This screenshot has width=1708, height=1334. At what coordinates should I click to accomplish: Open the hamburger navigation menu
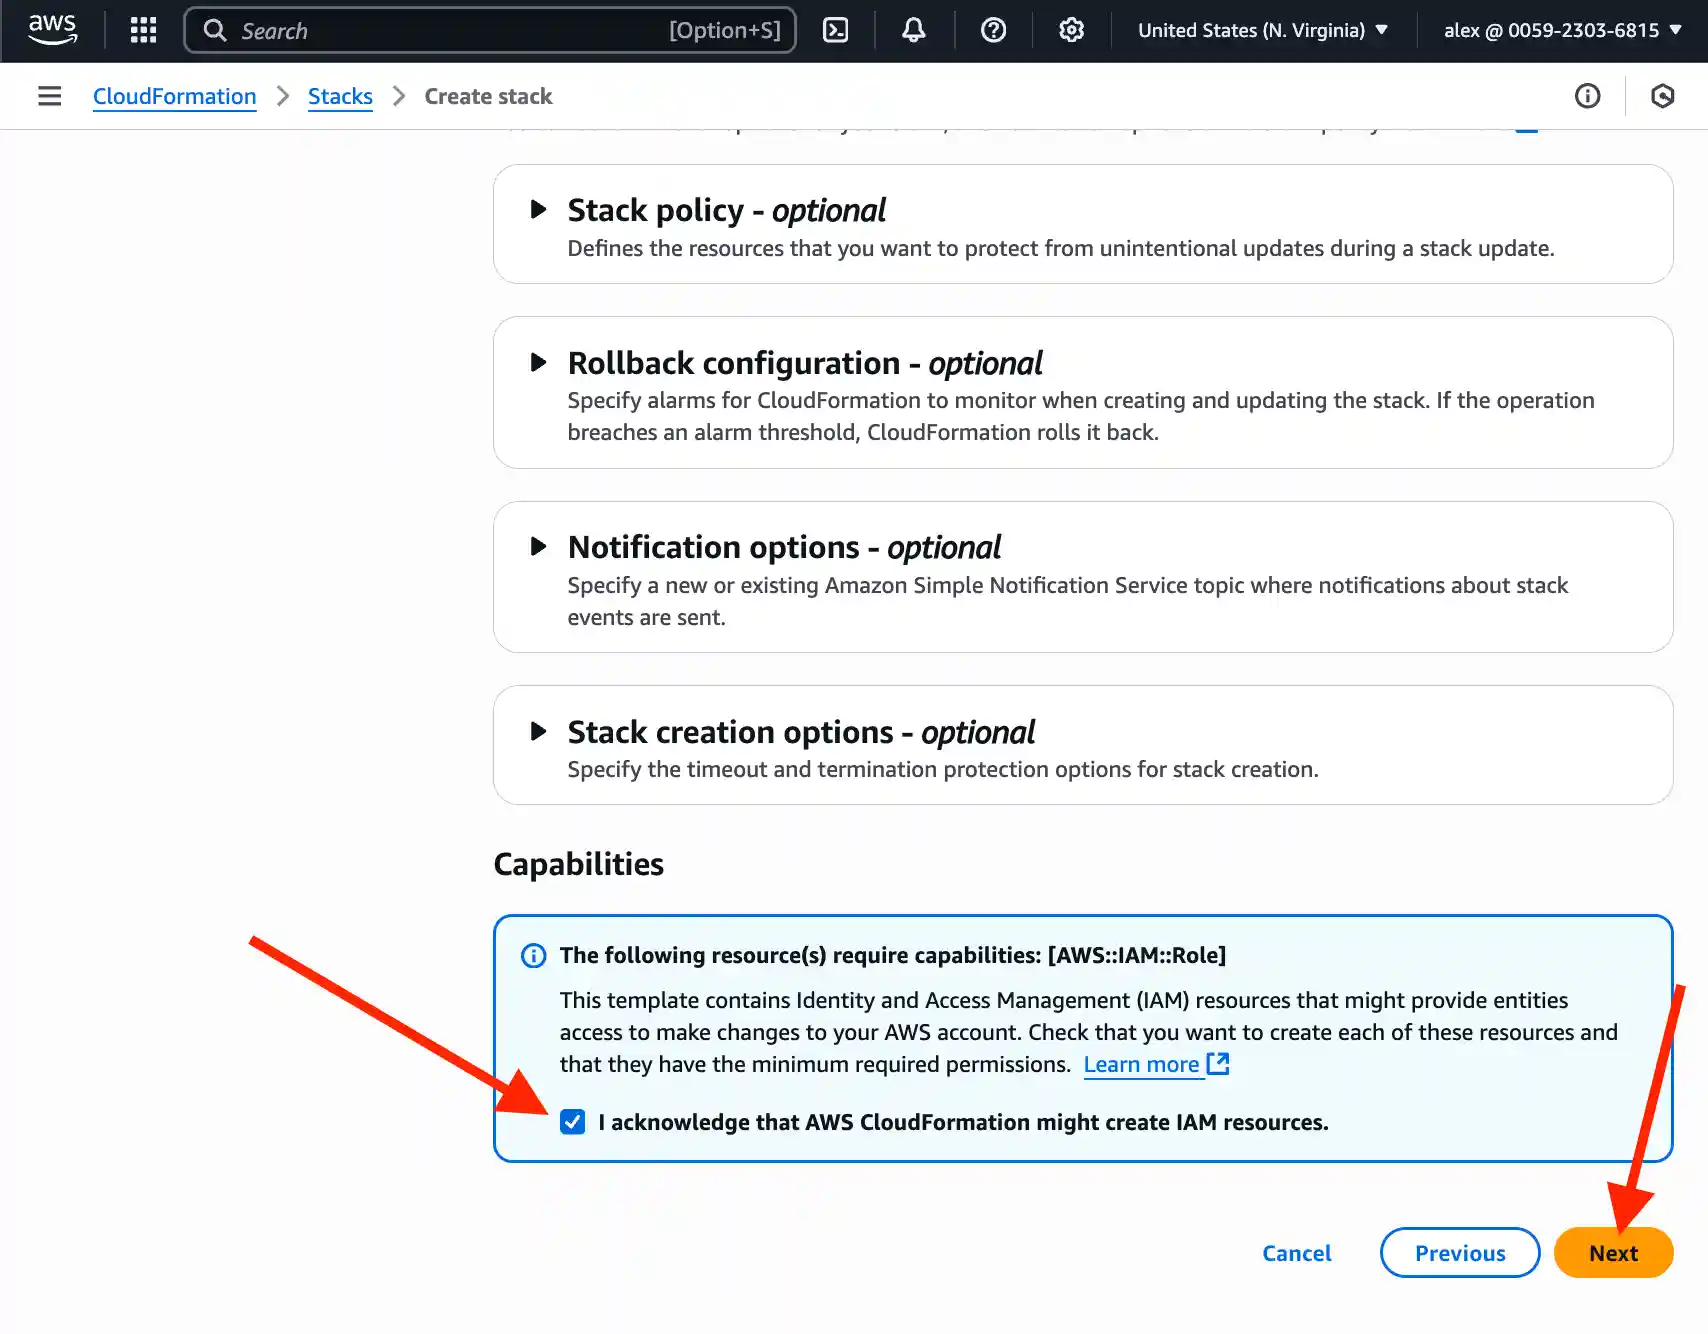tap(49, 96)
